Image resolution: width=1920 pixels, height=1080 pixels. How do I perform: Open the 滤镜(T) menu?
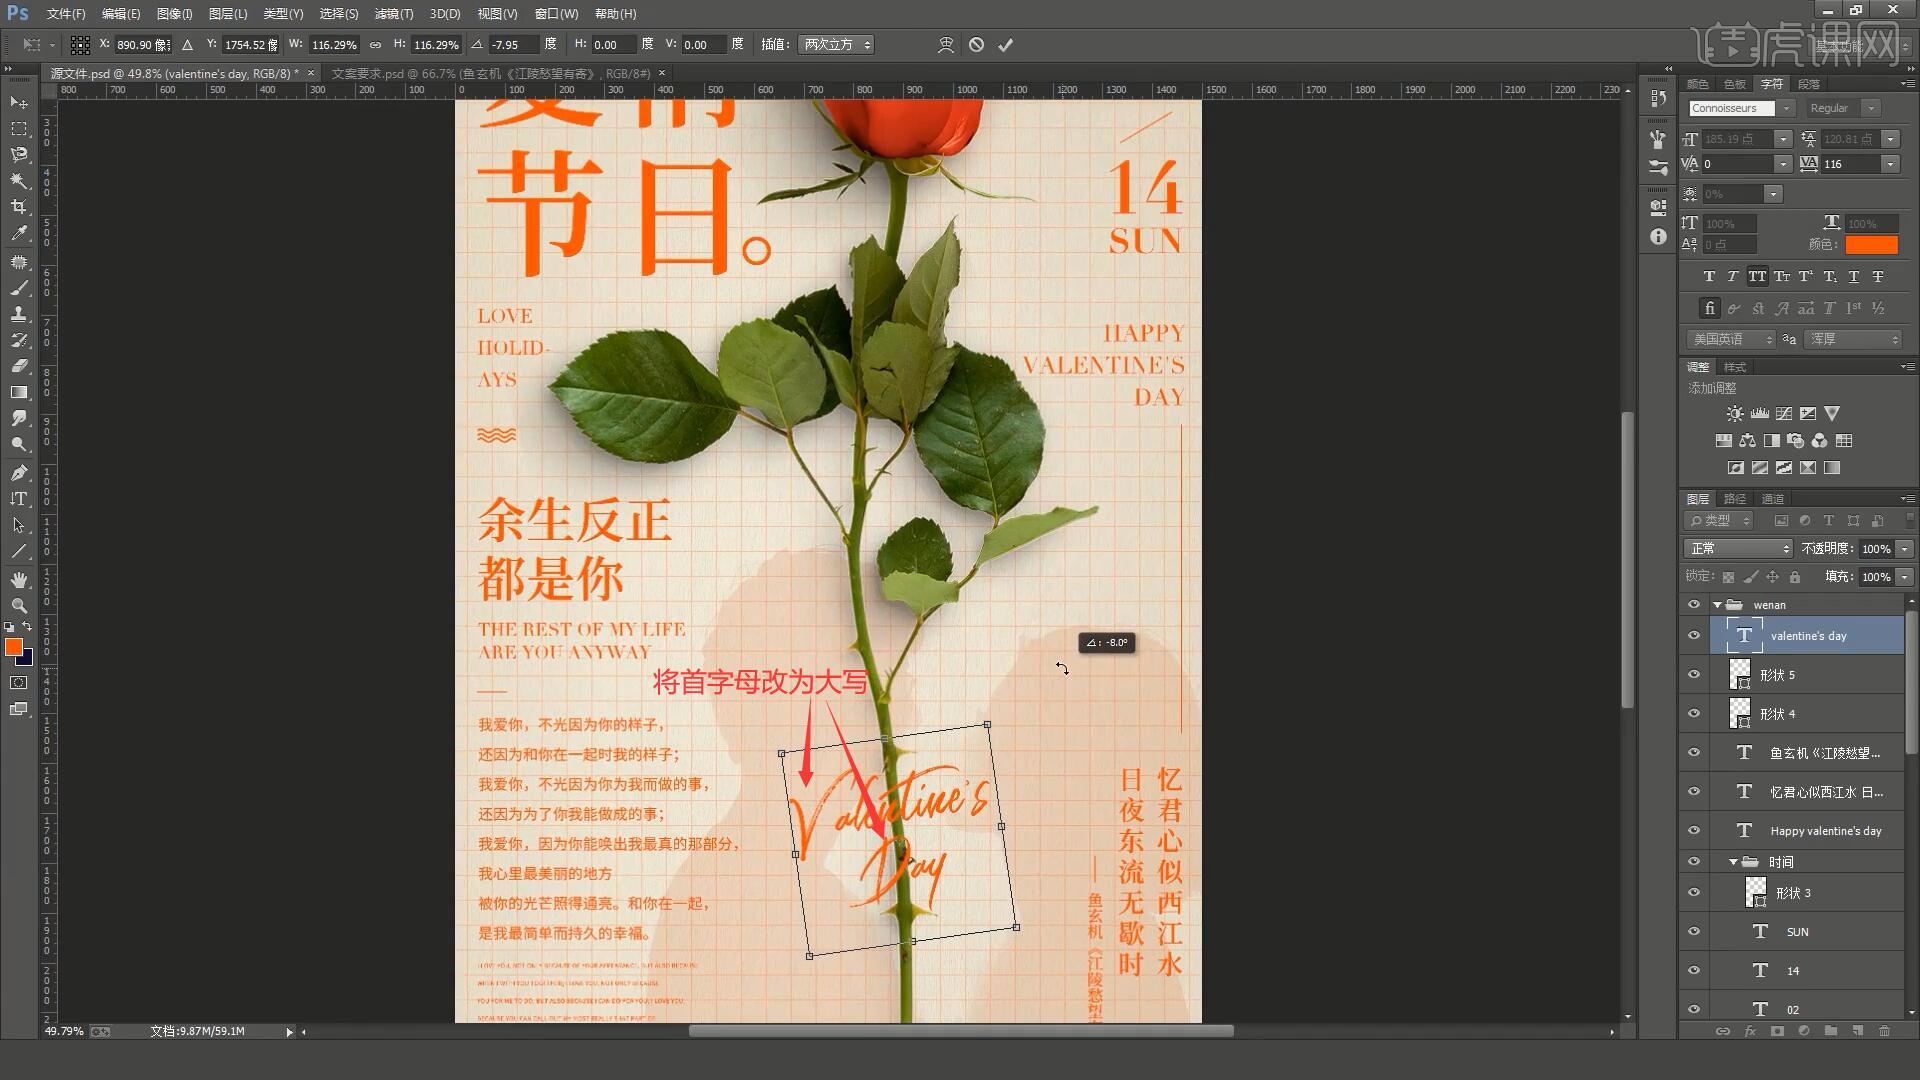click(393, 14)
